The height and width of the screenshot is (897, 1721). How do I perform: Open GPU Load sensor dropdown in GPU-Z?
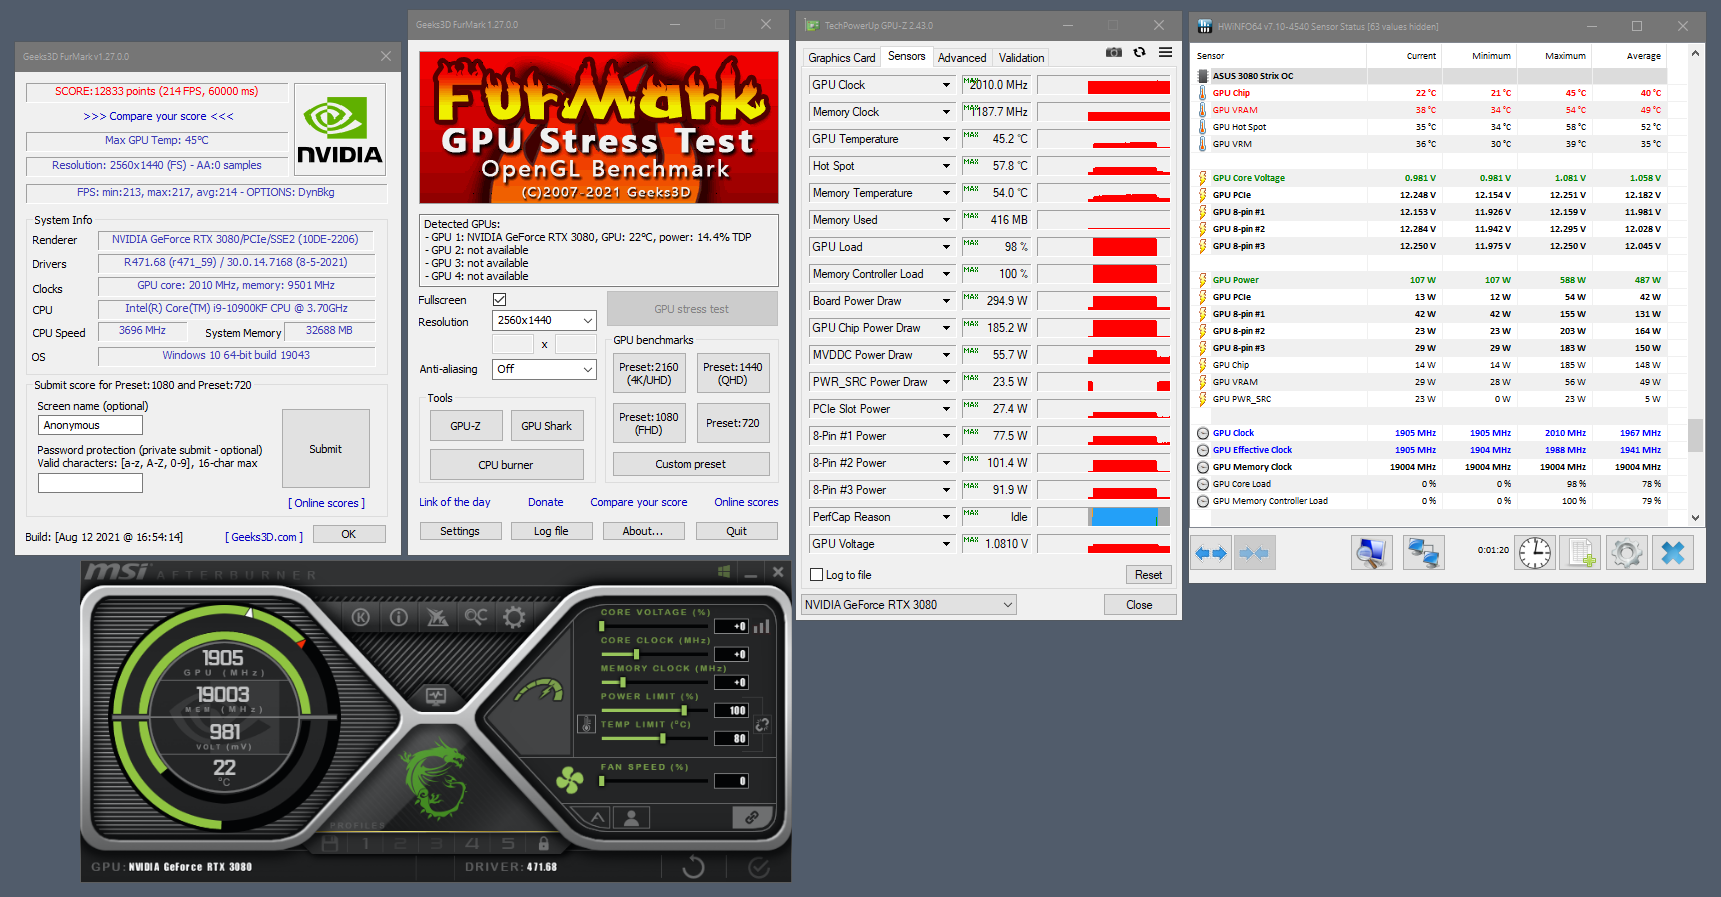(x=881, y=247)
